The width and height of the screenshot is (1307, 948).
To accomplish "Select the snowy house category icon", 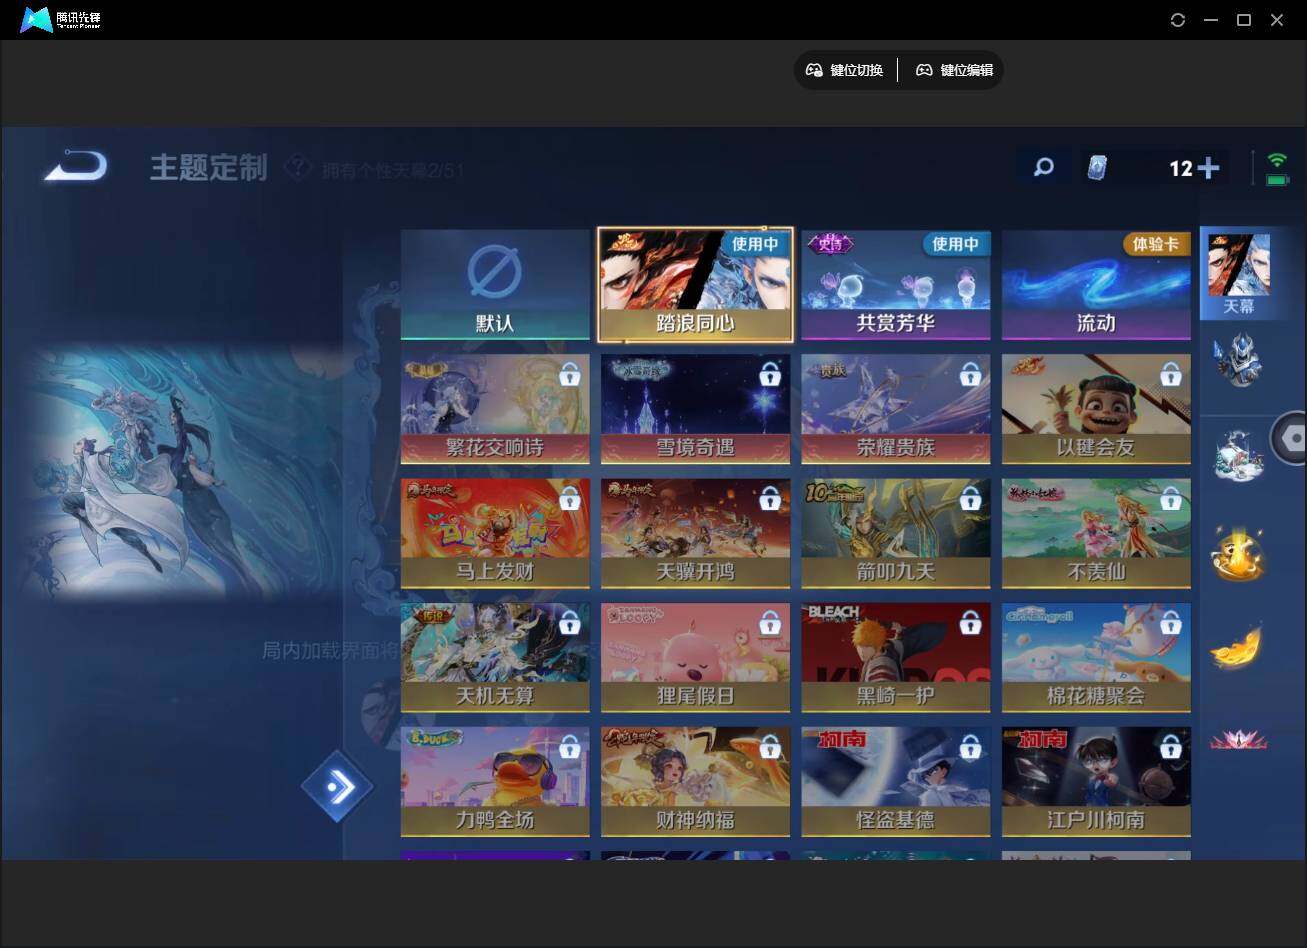I will 1238,455.
